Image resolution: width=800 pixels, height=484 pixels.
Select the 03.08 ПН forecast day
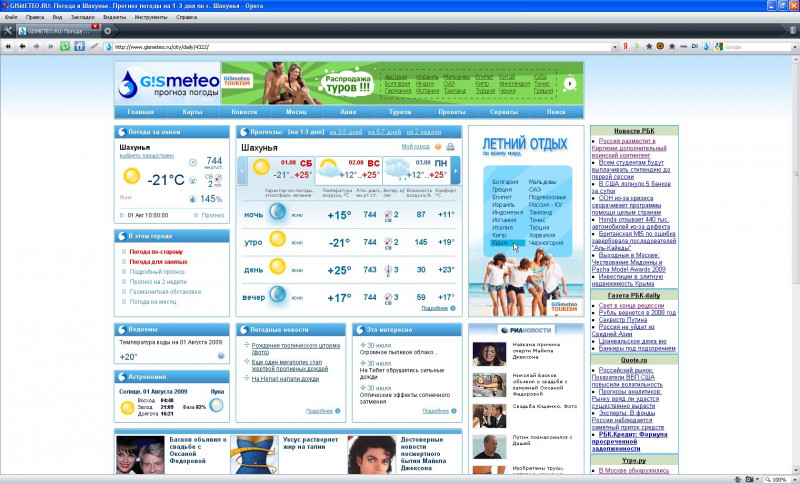coord(416,170)
